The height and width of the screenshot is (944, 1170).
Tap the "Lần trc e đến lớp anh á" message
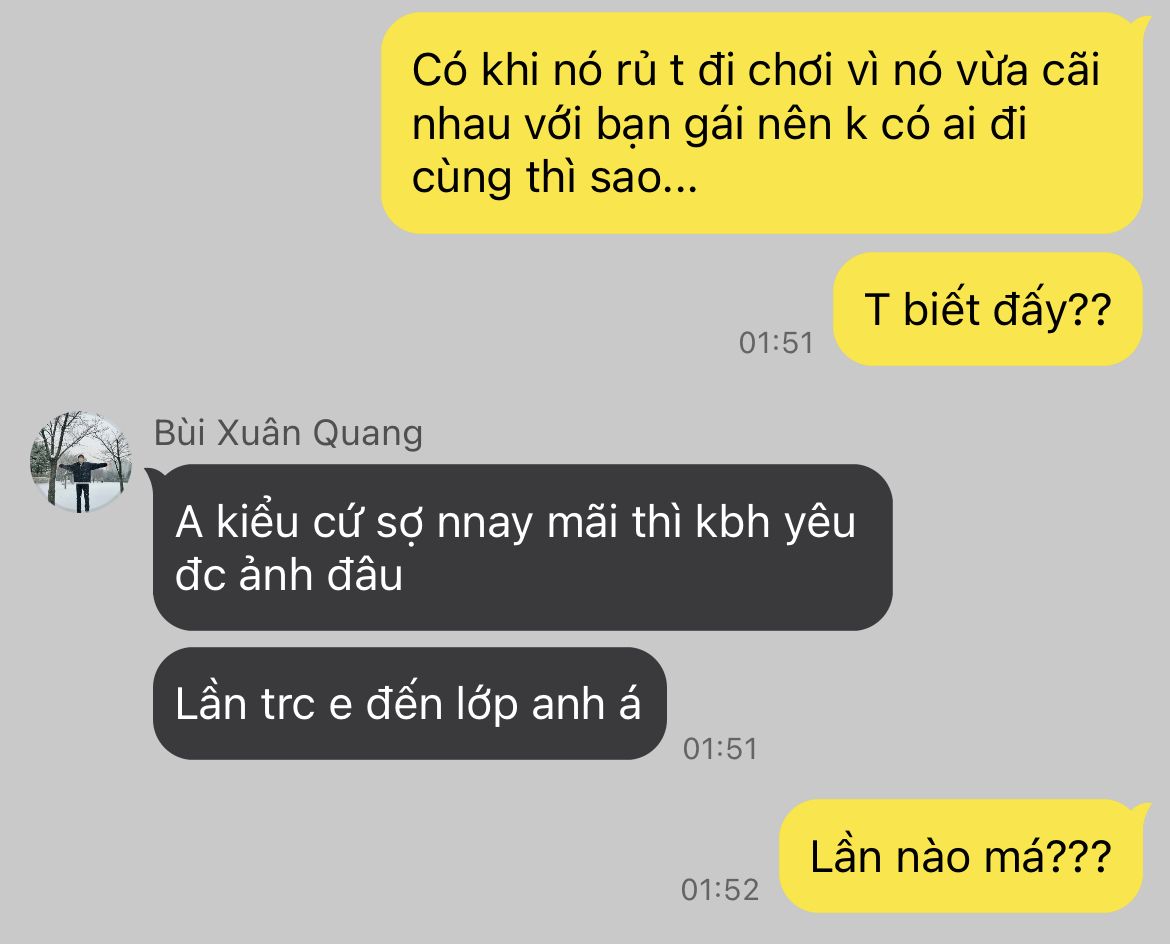pyautogui.click(x=409, y=703)
